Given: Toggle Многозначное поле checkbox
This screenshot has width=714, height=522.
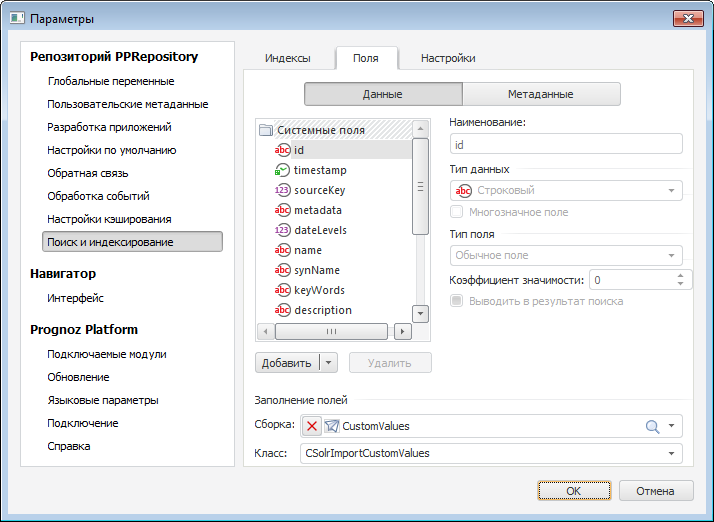Looking at the screenshot, I should tap(457, 212).
